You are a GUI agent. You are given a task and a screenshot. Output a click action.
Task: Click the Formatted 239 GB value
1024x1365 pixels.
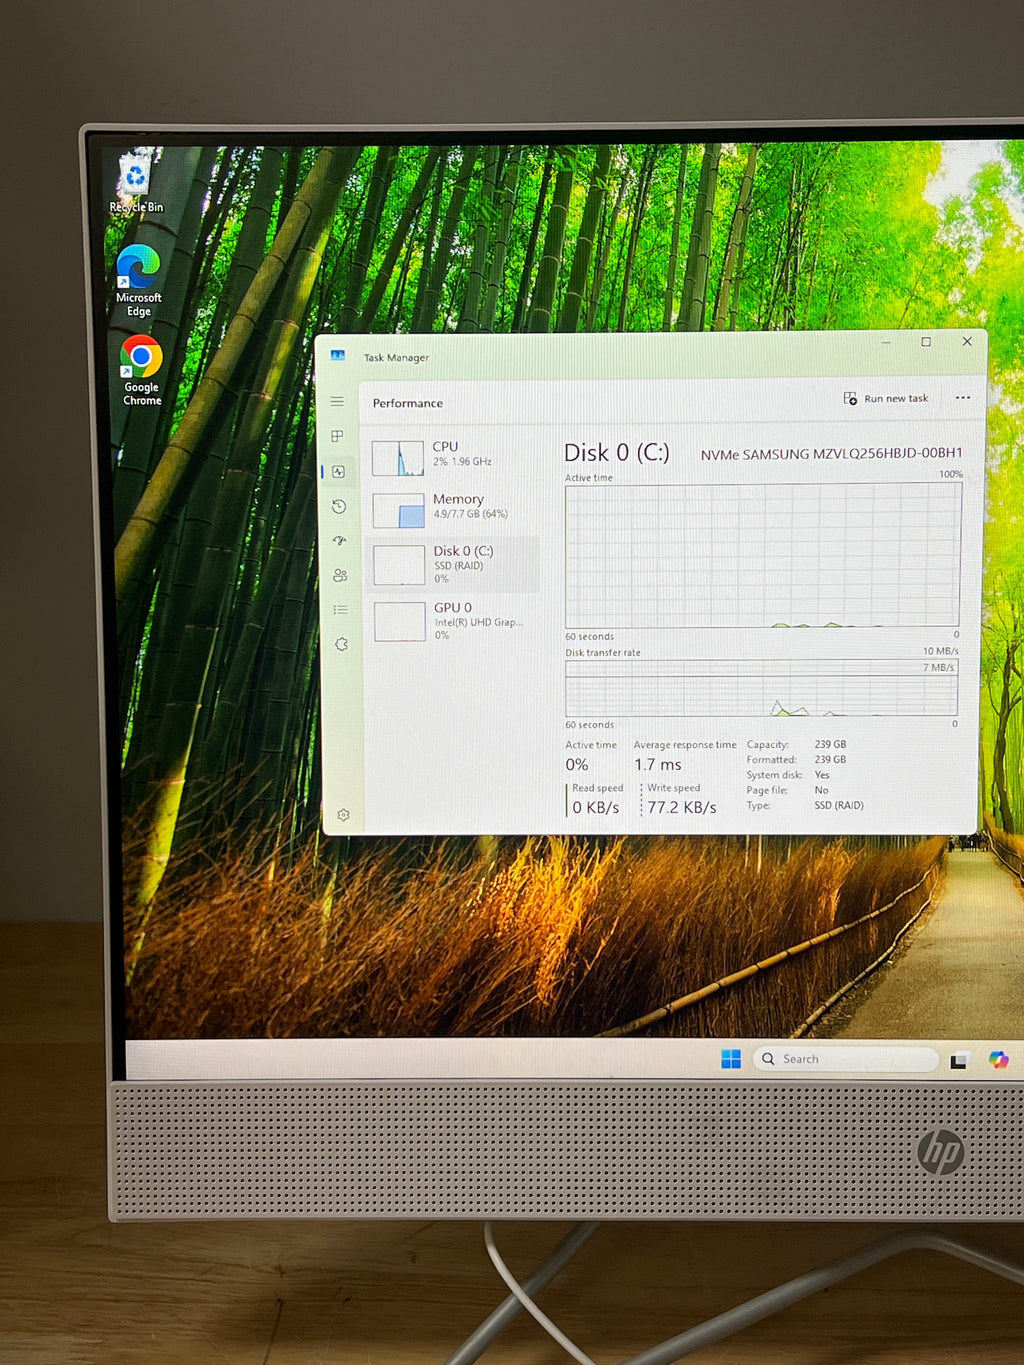tap(830, 760)
